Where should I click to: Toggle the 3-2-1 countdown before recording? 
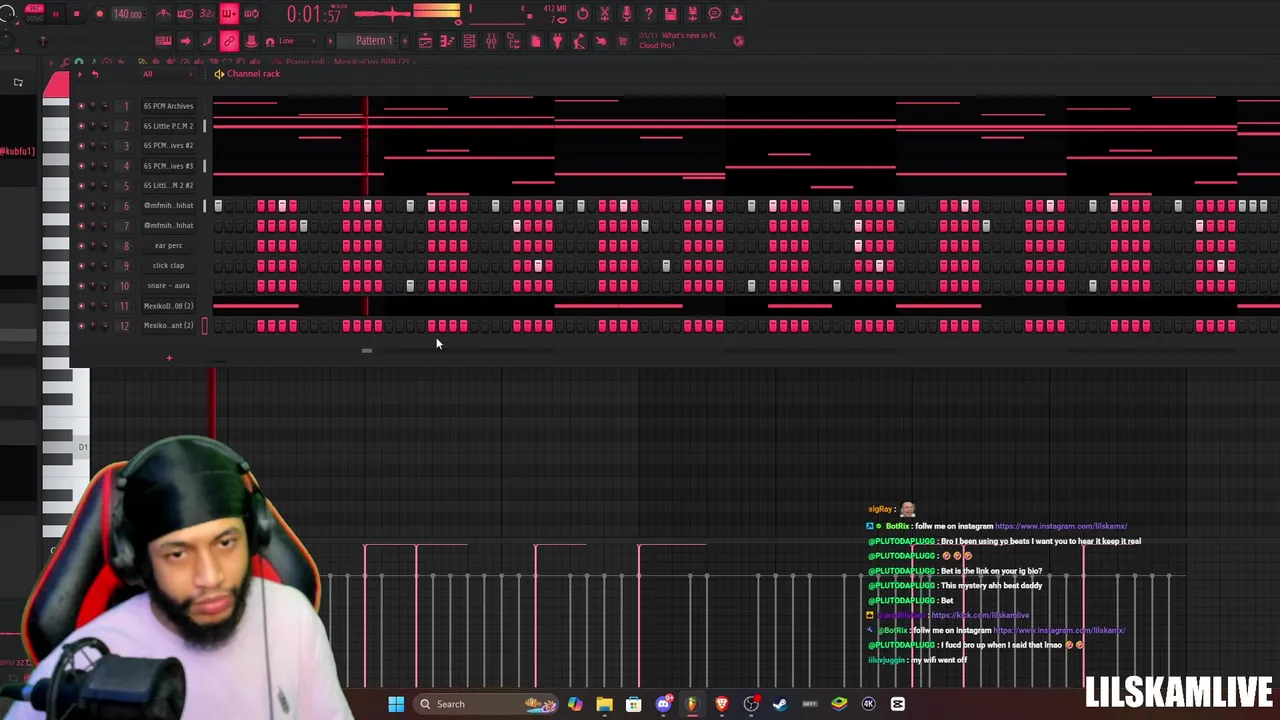coord(207,14)
